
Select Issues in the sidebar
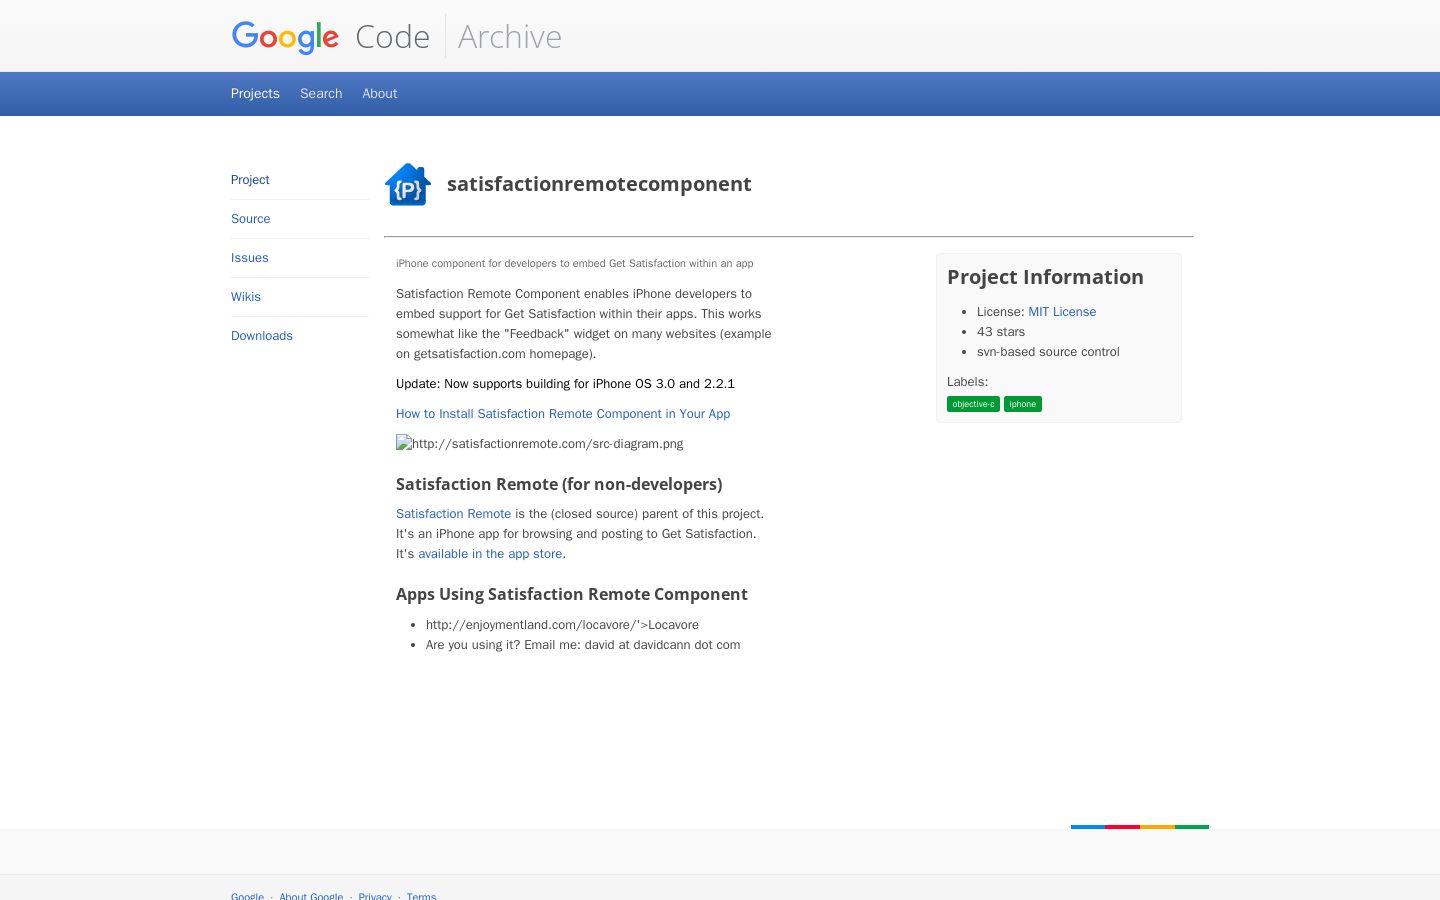click(250, 258)
